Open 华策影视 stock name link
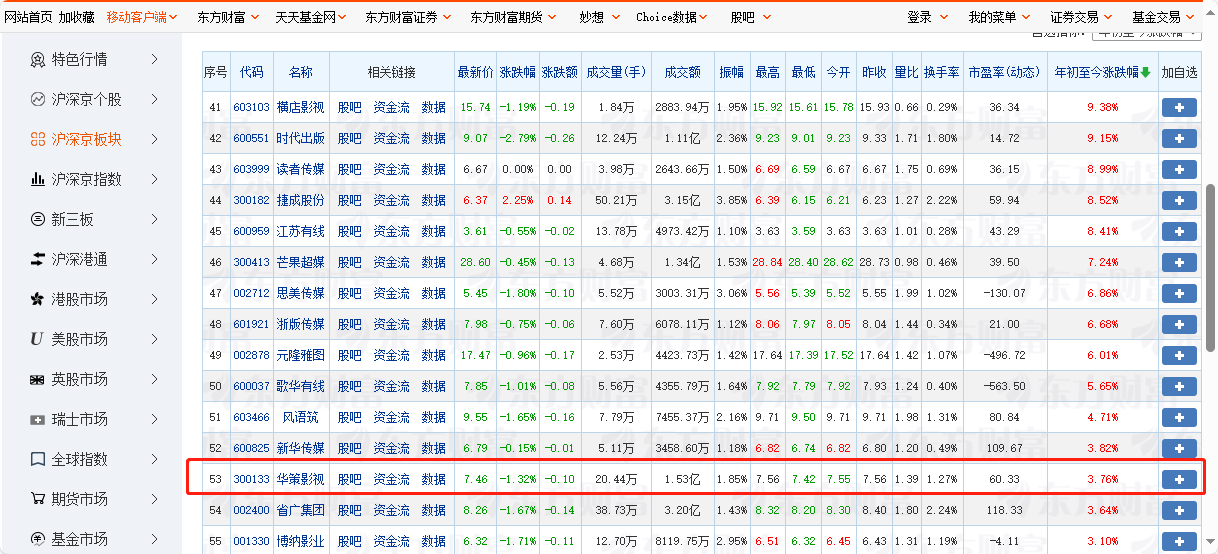 (301, 480)
